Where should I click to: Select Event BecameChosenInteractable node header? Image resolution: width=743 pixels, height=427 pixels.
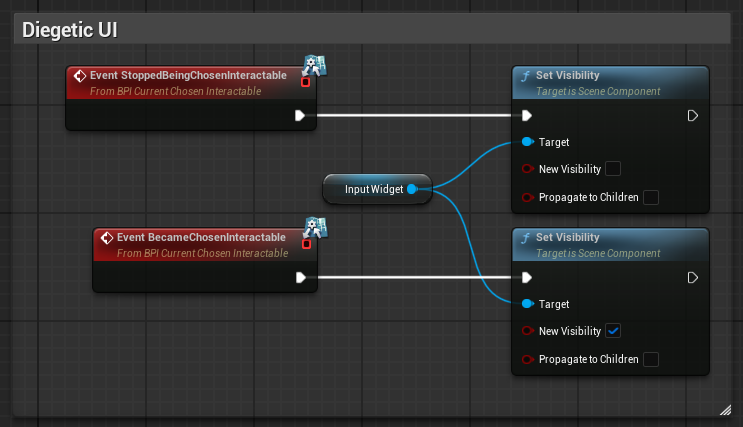coord(205,245)
